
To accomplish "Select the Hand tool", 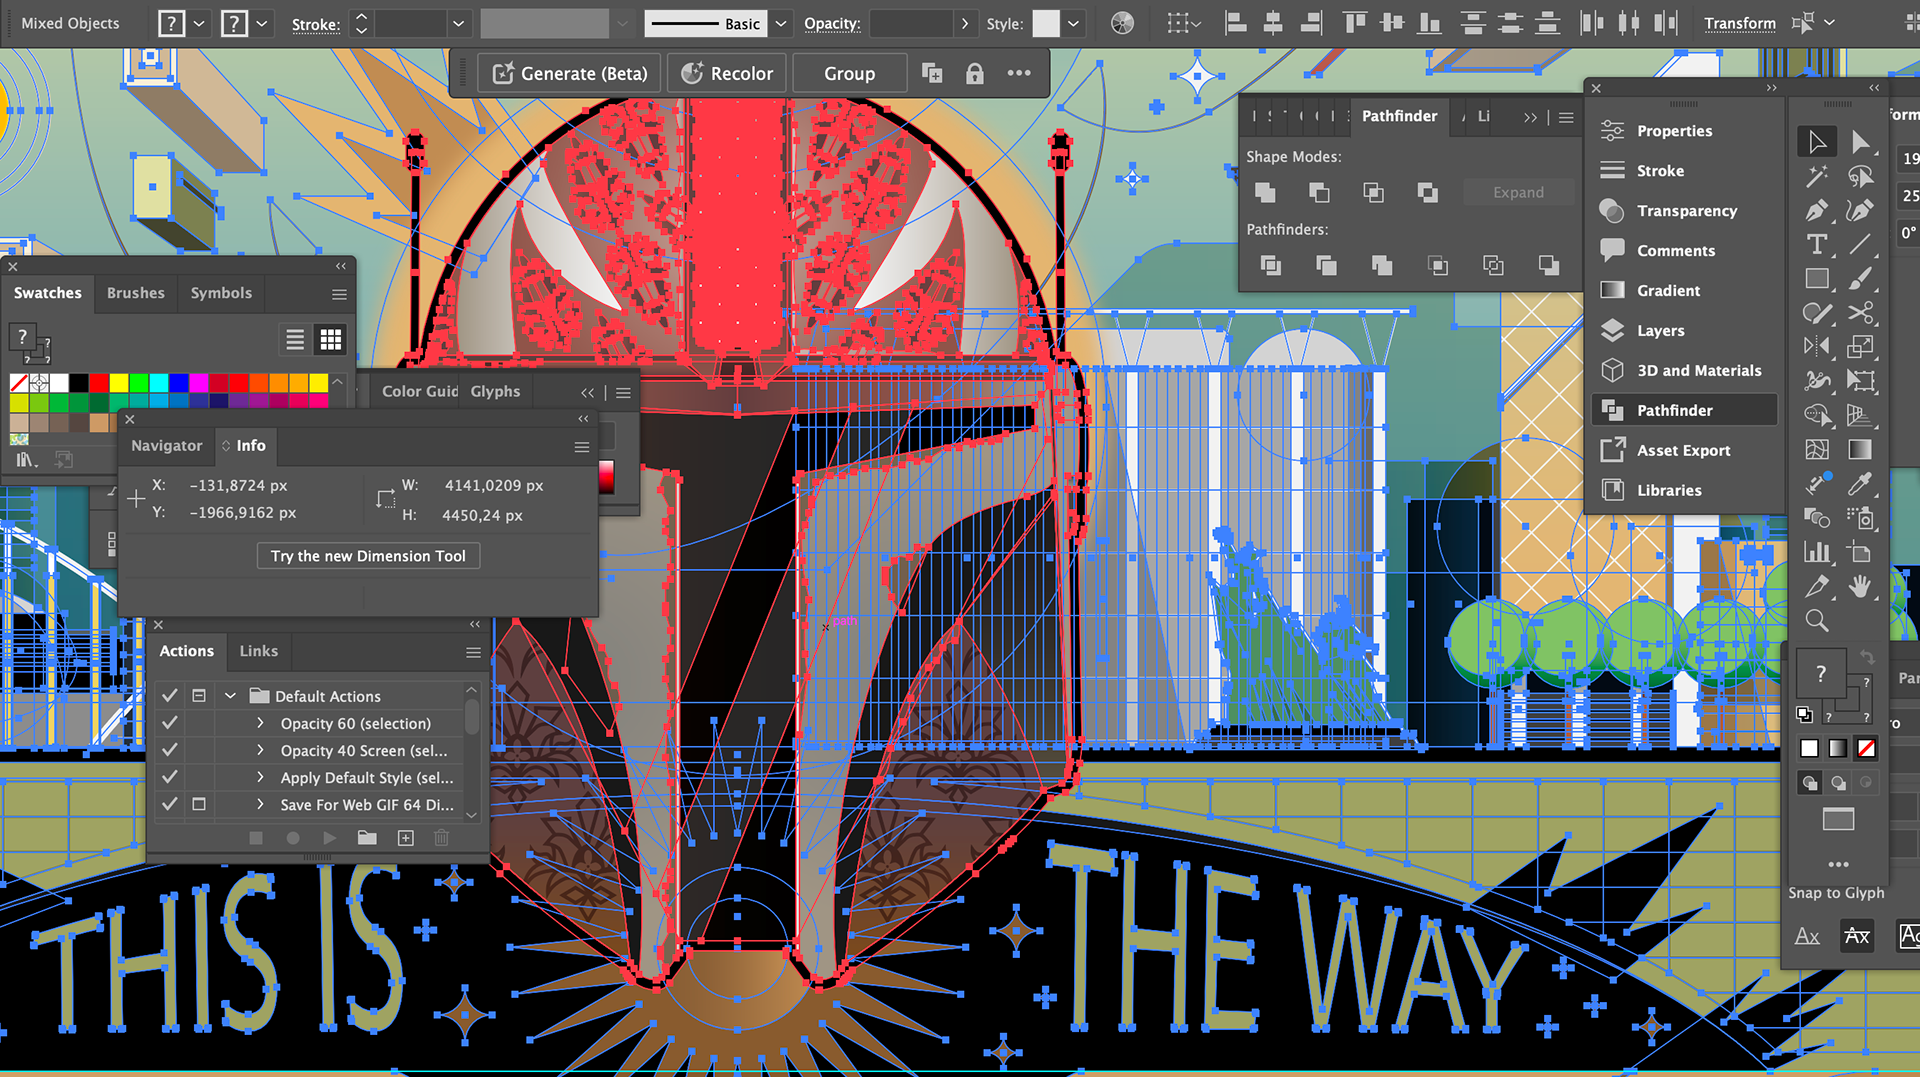I will point(1860,587).
